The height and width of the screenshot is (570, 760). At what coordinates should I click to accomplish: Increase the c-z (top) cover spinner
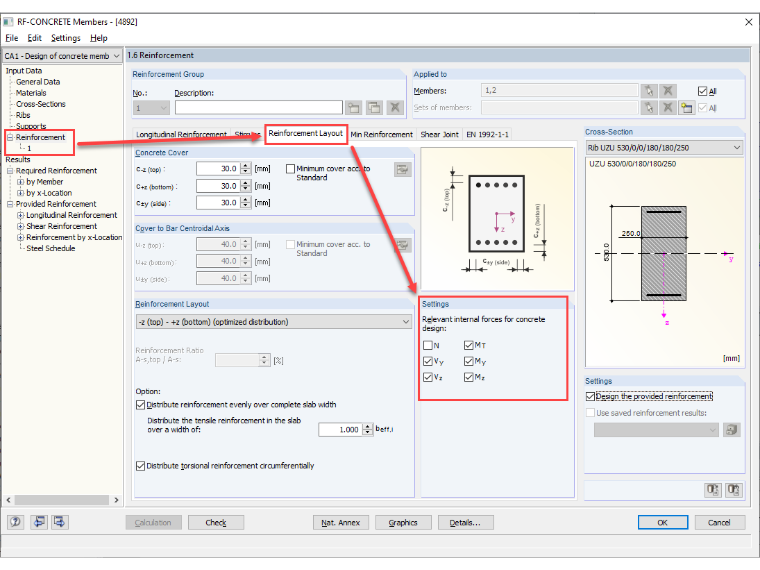(246, 165)
